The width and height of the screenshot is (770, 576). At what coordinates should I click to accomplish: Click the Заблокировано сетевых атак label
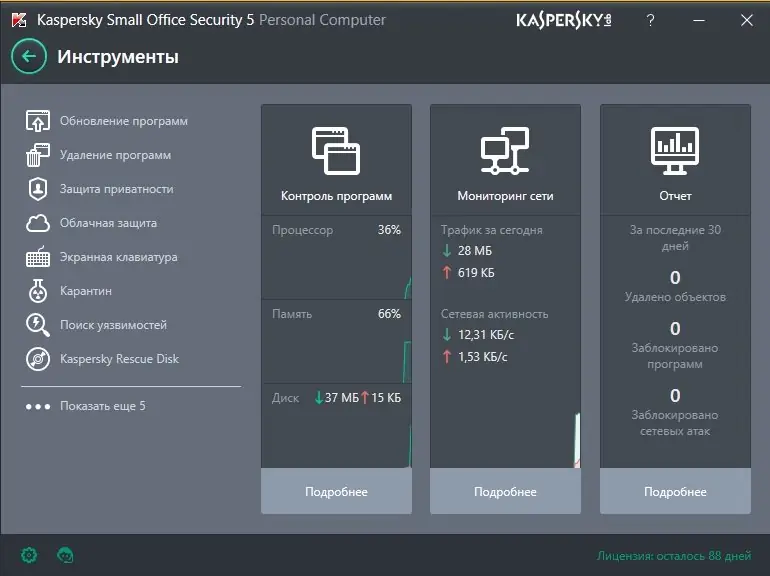click(x=675, y=423)
